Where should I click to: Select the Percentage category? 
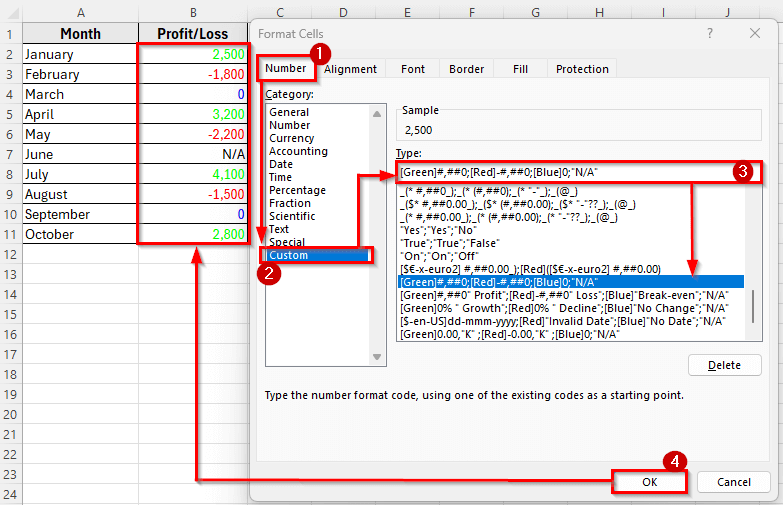[x=297, y=190]
